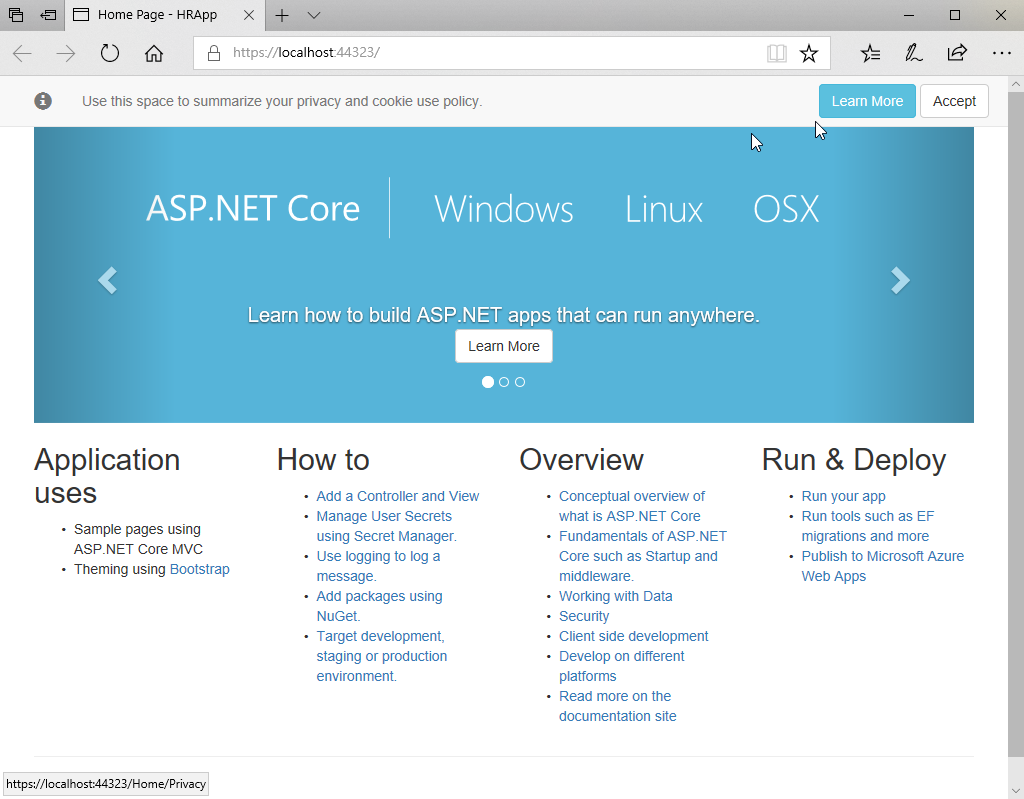Show tab previews chevron
Viewport: 1024px width, 799px height.
click(313, 15)
